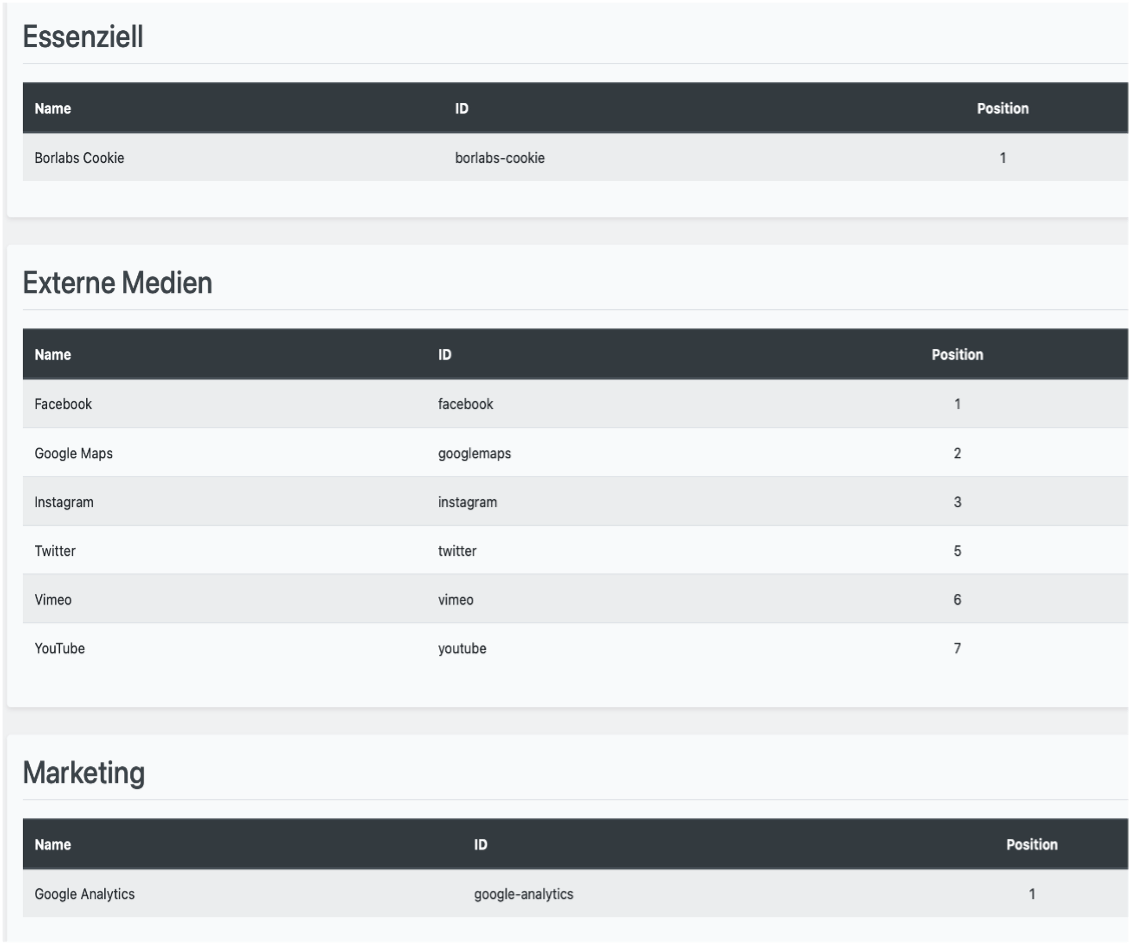Select the Instagram name entry
This screenshot has height=947, width=1133.
click(64, 502)
